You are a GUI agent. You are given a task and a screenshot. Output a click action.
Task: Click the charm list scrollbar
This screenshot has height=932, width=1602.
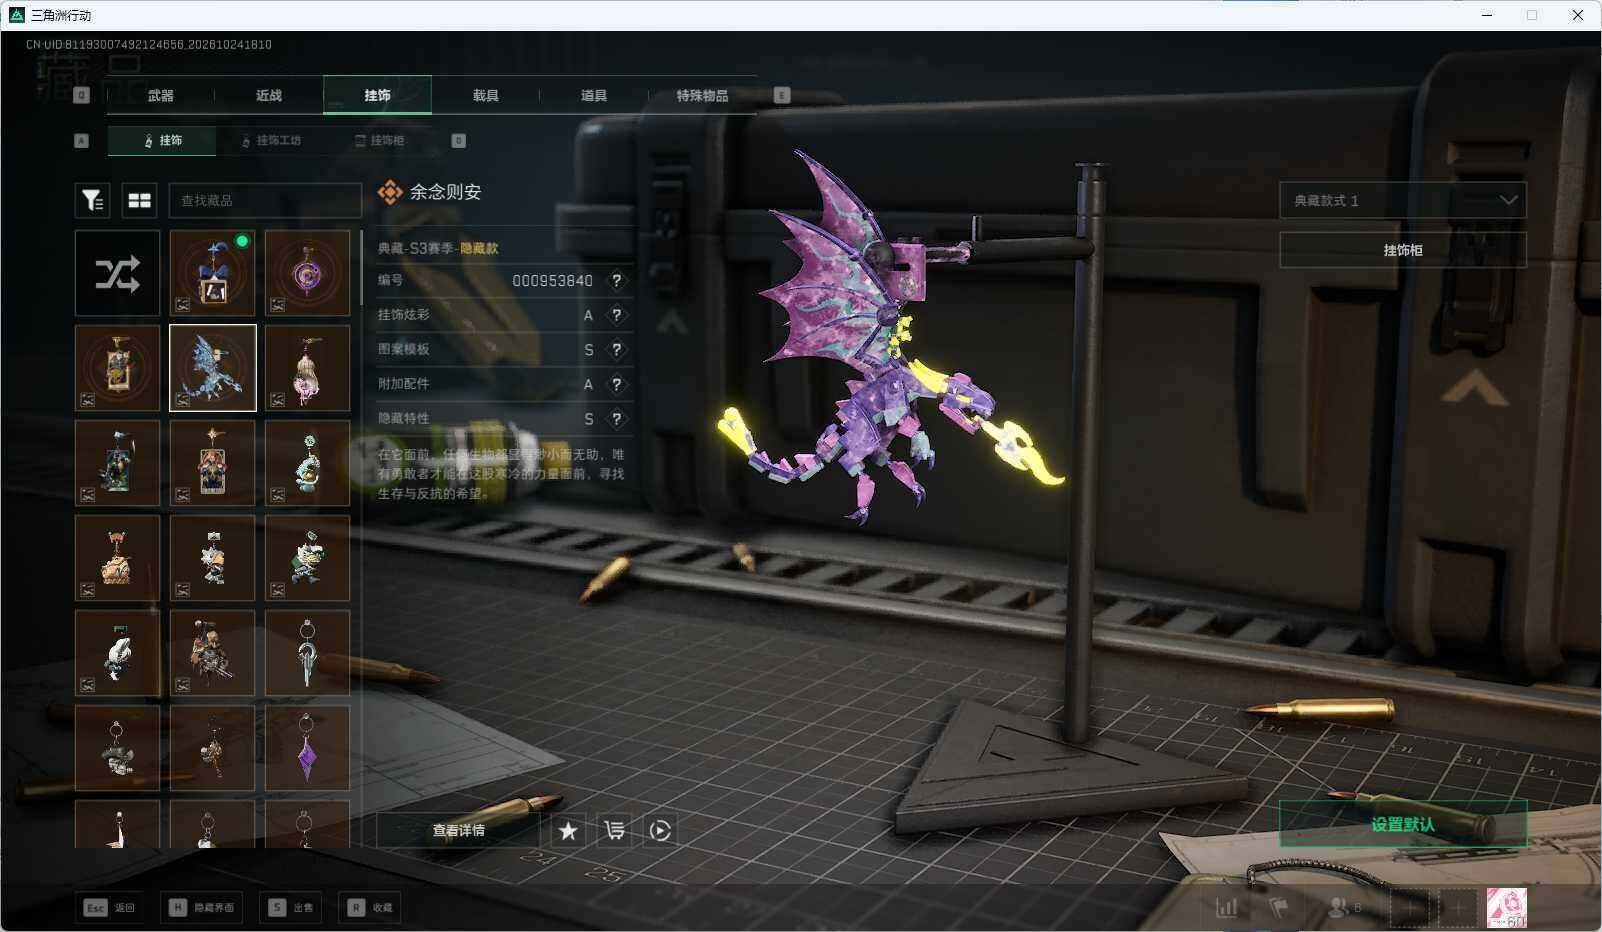tap(361, 268)
